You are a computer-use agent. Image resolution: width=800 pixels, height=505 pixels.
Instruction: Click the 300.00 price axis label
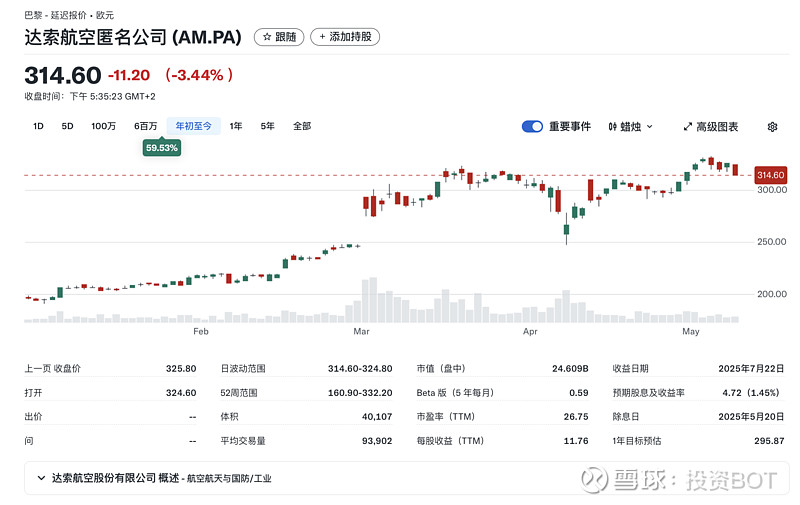[771, 190]
